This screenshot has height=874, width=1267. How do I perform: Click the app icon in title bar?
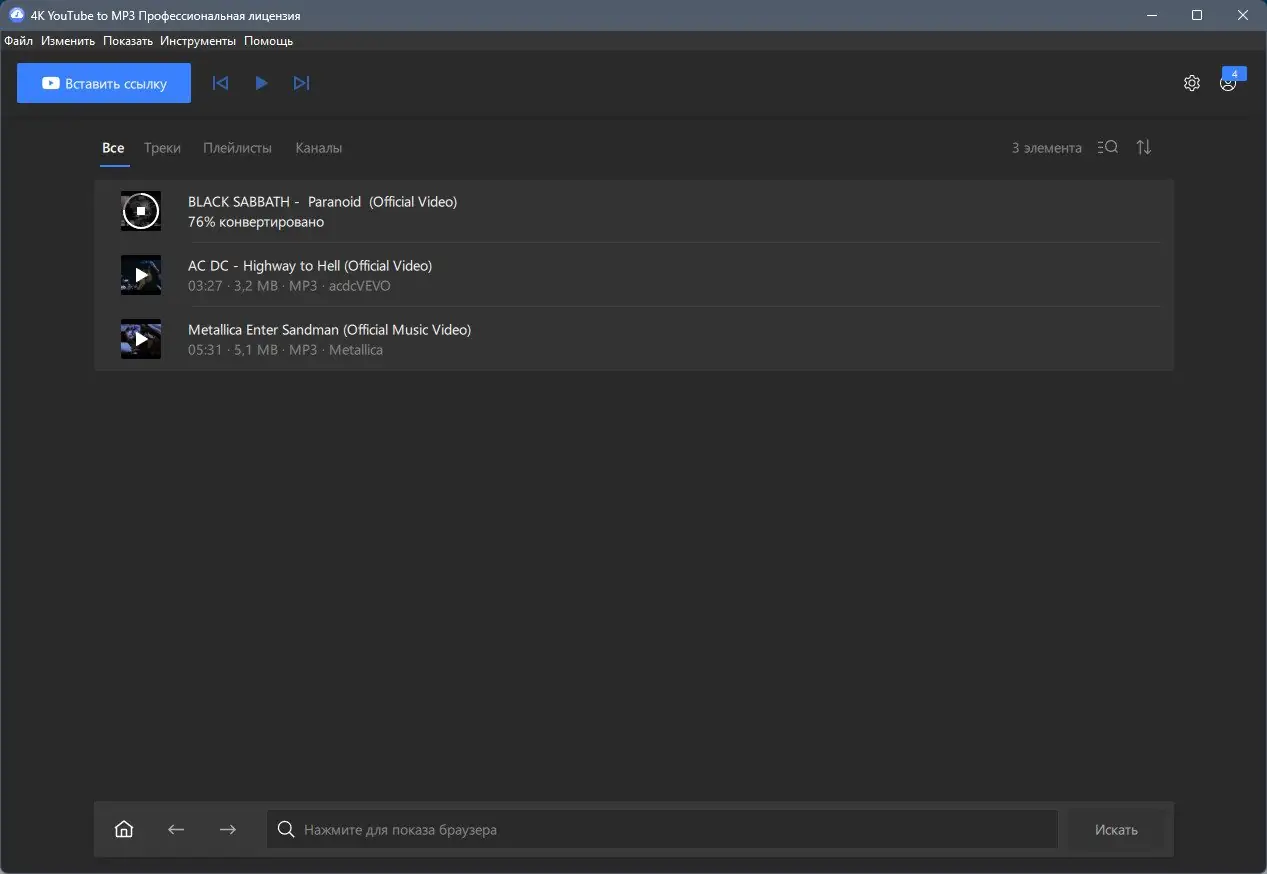[16, 15]
